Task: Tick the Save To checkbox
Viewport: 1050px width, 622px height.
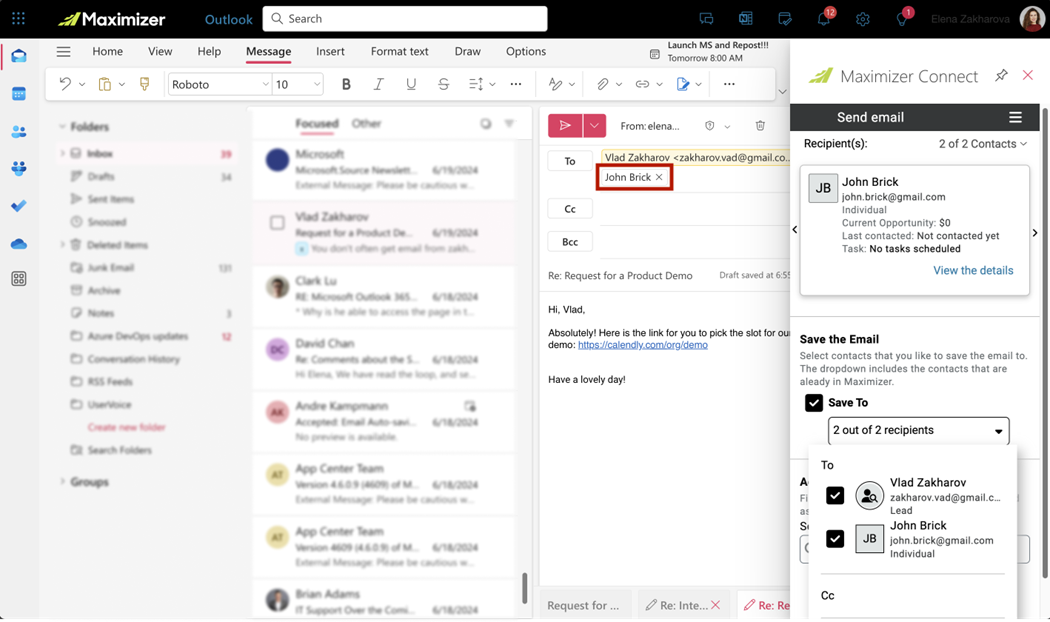Action: tap(814, 402)
